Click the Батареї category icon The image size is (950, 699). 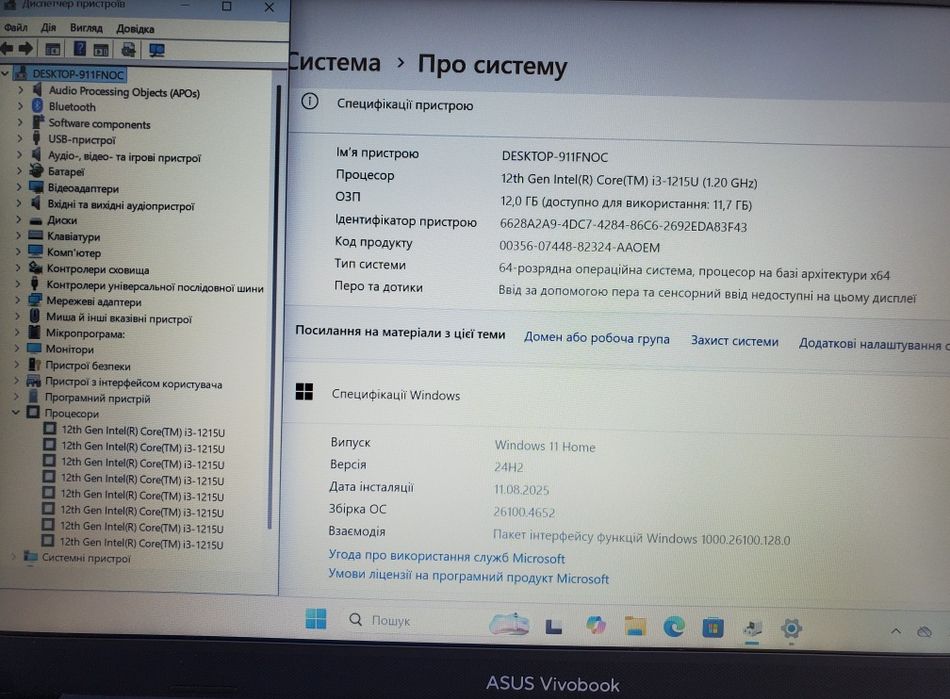tap(36, 171)
